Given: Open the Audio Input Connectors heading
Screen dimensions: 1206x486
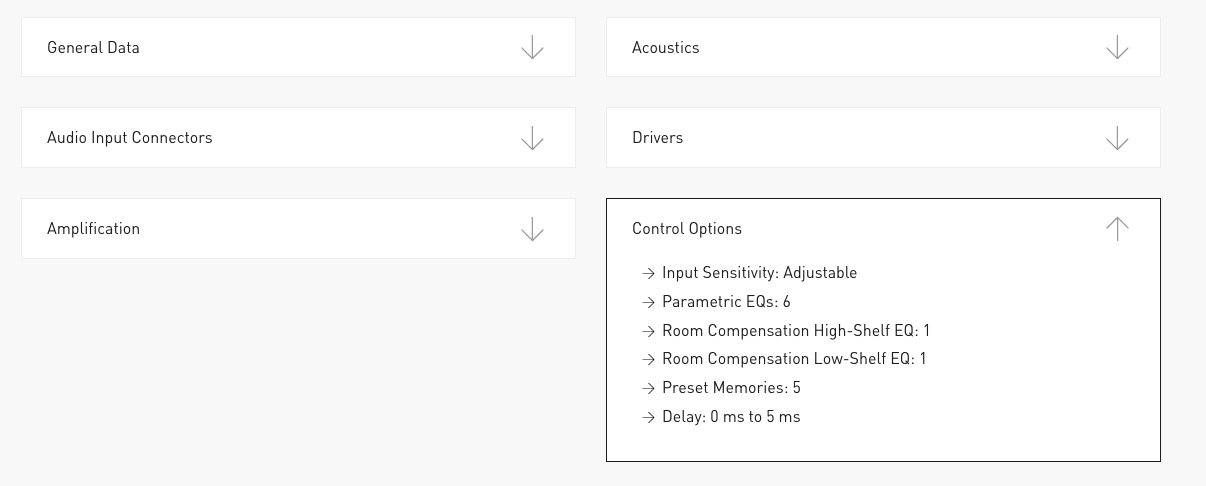Looking at the screenshot, I should (129, 138).
